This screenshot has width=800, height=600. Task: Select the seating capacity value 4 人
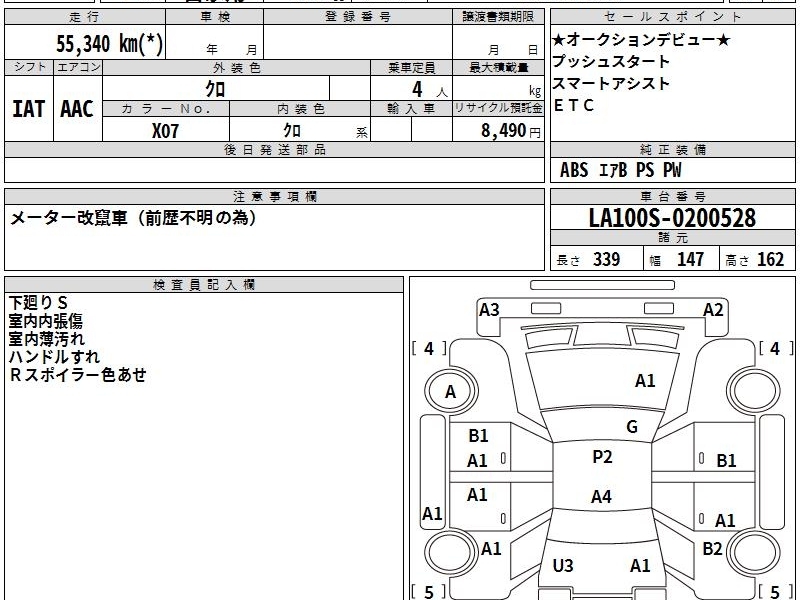(x=429, y=90)
